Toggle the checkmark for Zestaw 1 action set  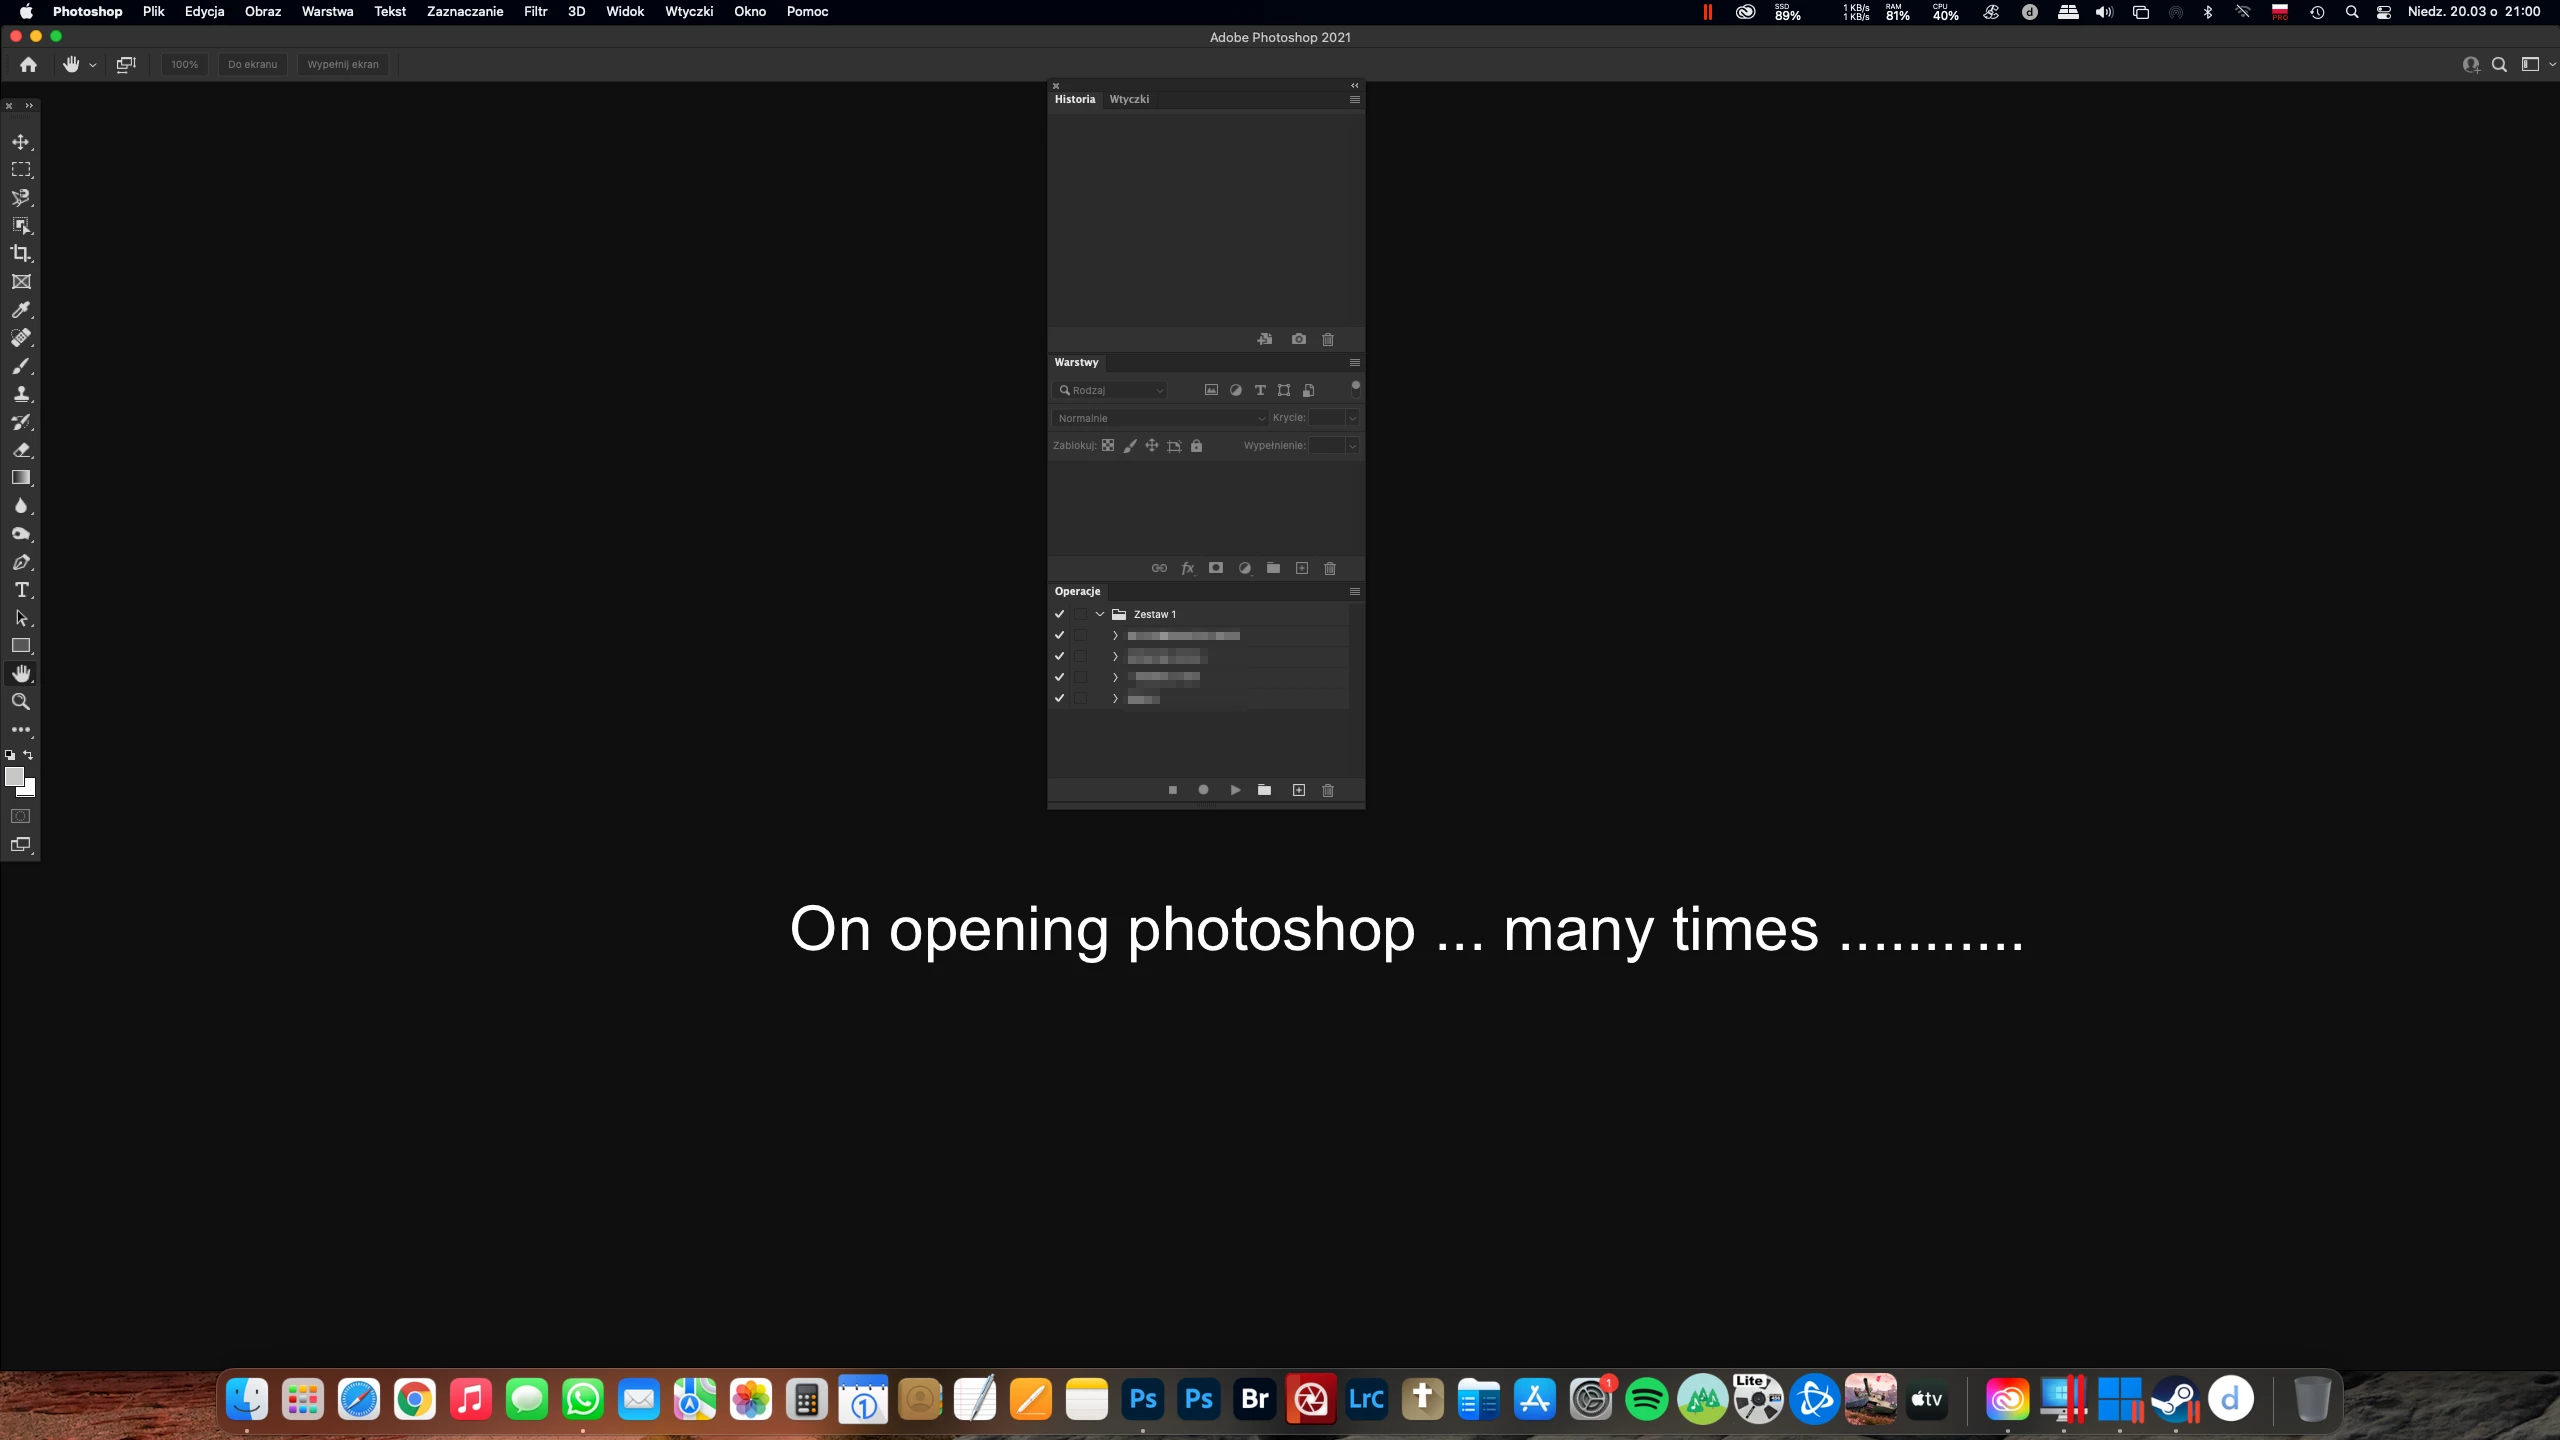pyautogui.click(x=1059, y=614)
